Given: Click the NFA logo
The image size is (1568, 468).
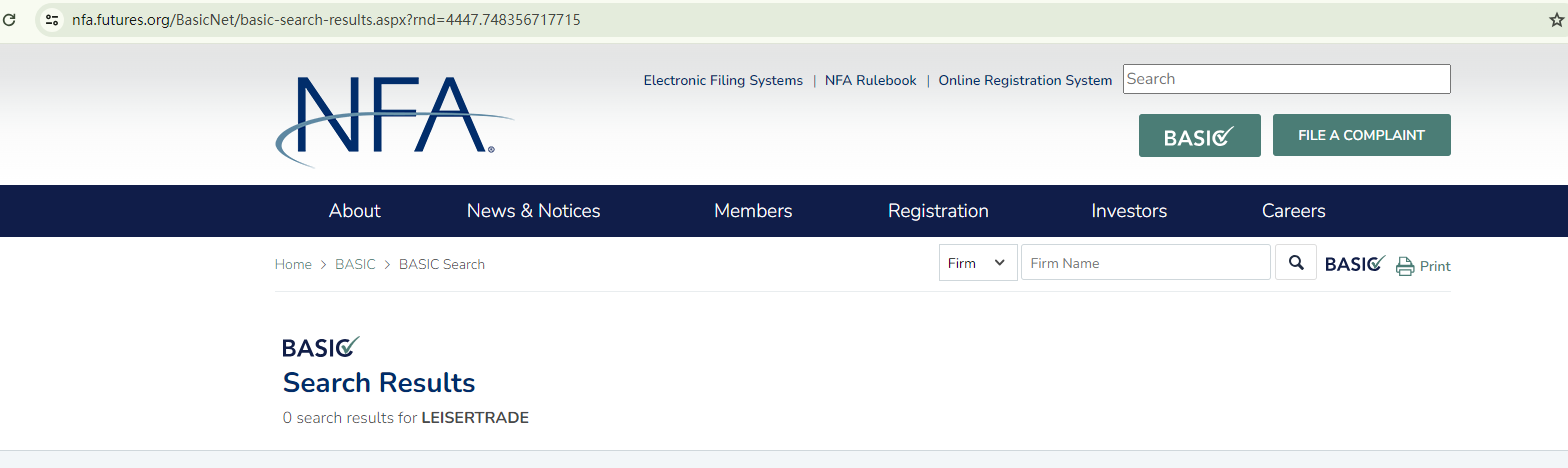Looking at the screenshot, I should 392,117.
